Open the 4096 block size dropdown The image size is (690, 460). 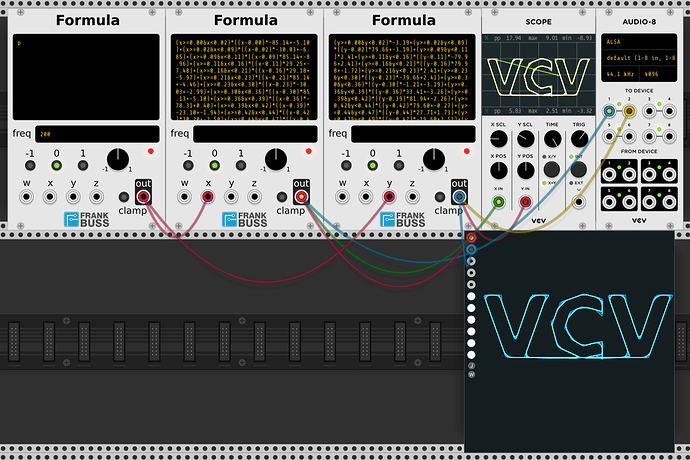coord(658,74)
